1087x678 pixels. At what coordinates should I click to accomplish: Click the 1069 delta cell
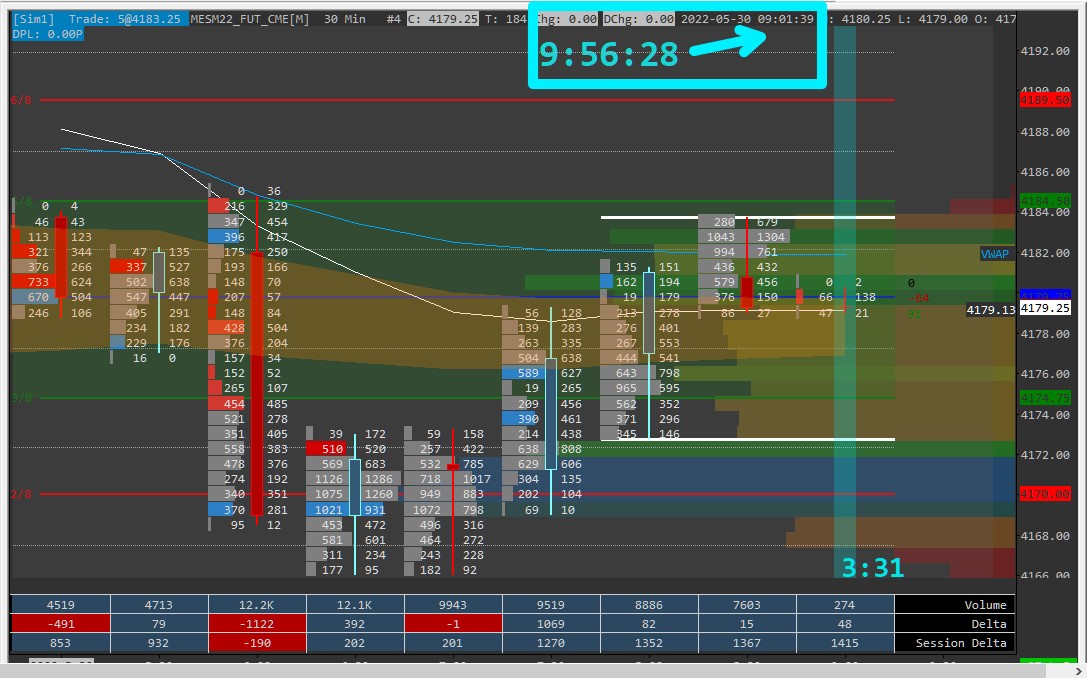550,624
